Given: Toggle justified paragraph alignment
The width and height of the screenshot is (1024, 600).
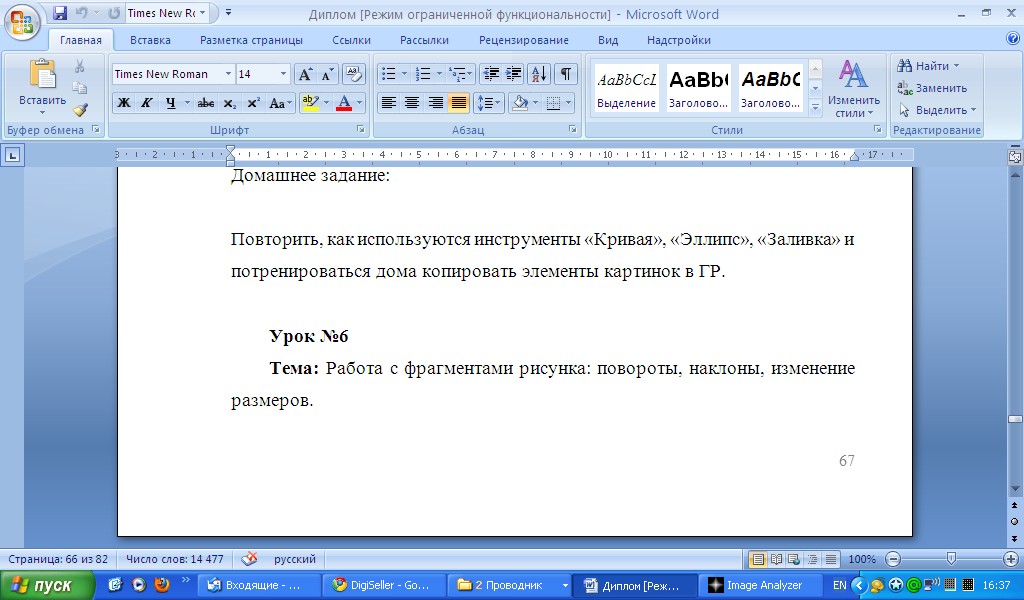Looking at the screenshot, I should click(x=459, y=103).
